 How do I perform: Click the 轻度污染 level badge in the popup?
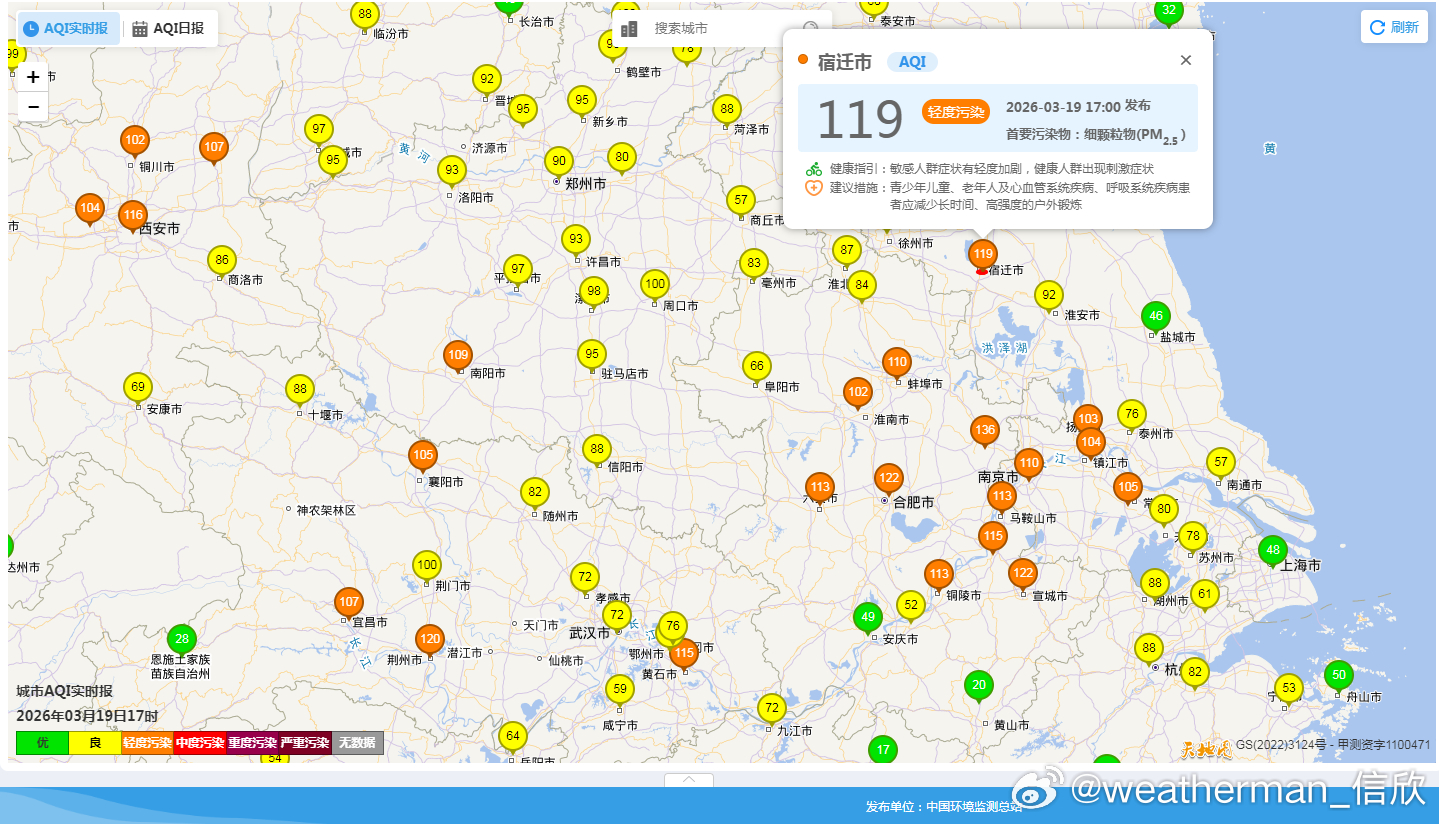coord(955,111)
